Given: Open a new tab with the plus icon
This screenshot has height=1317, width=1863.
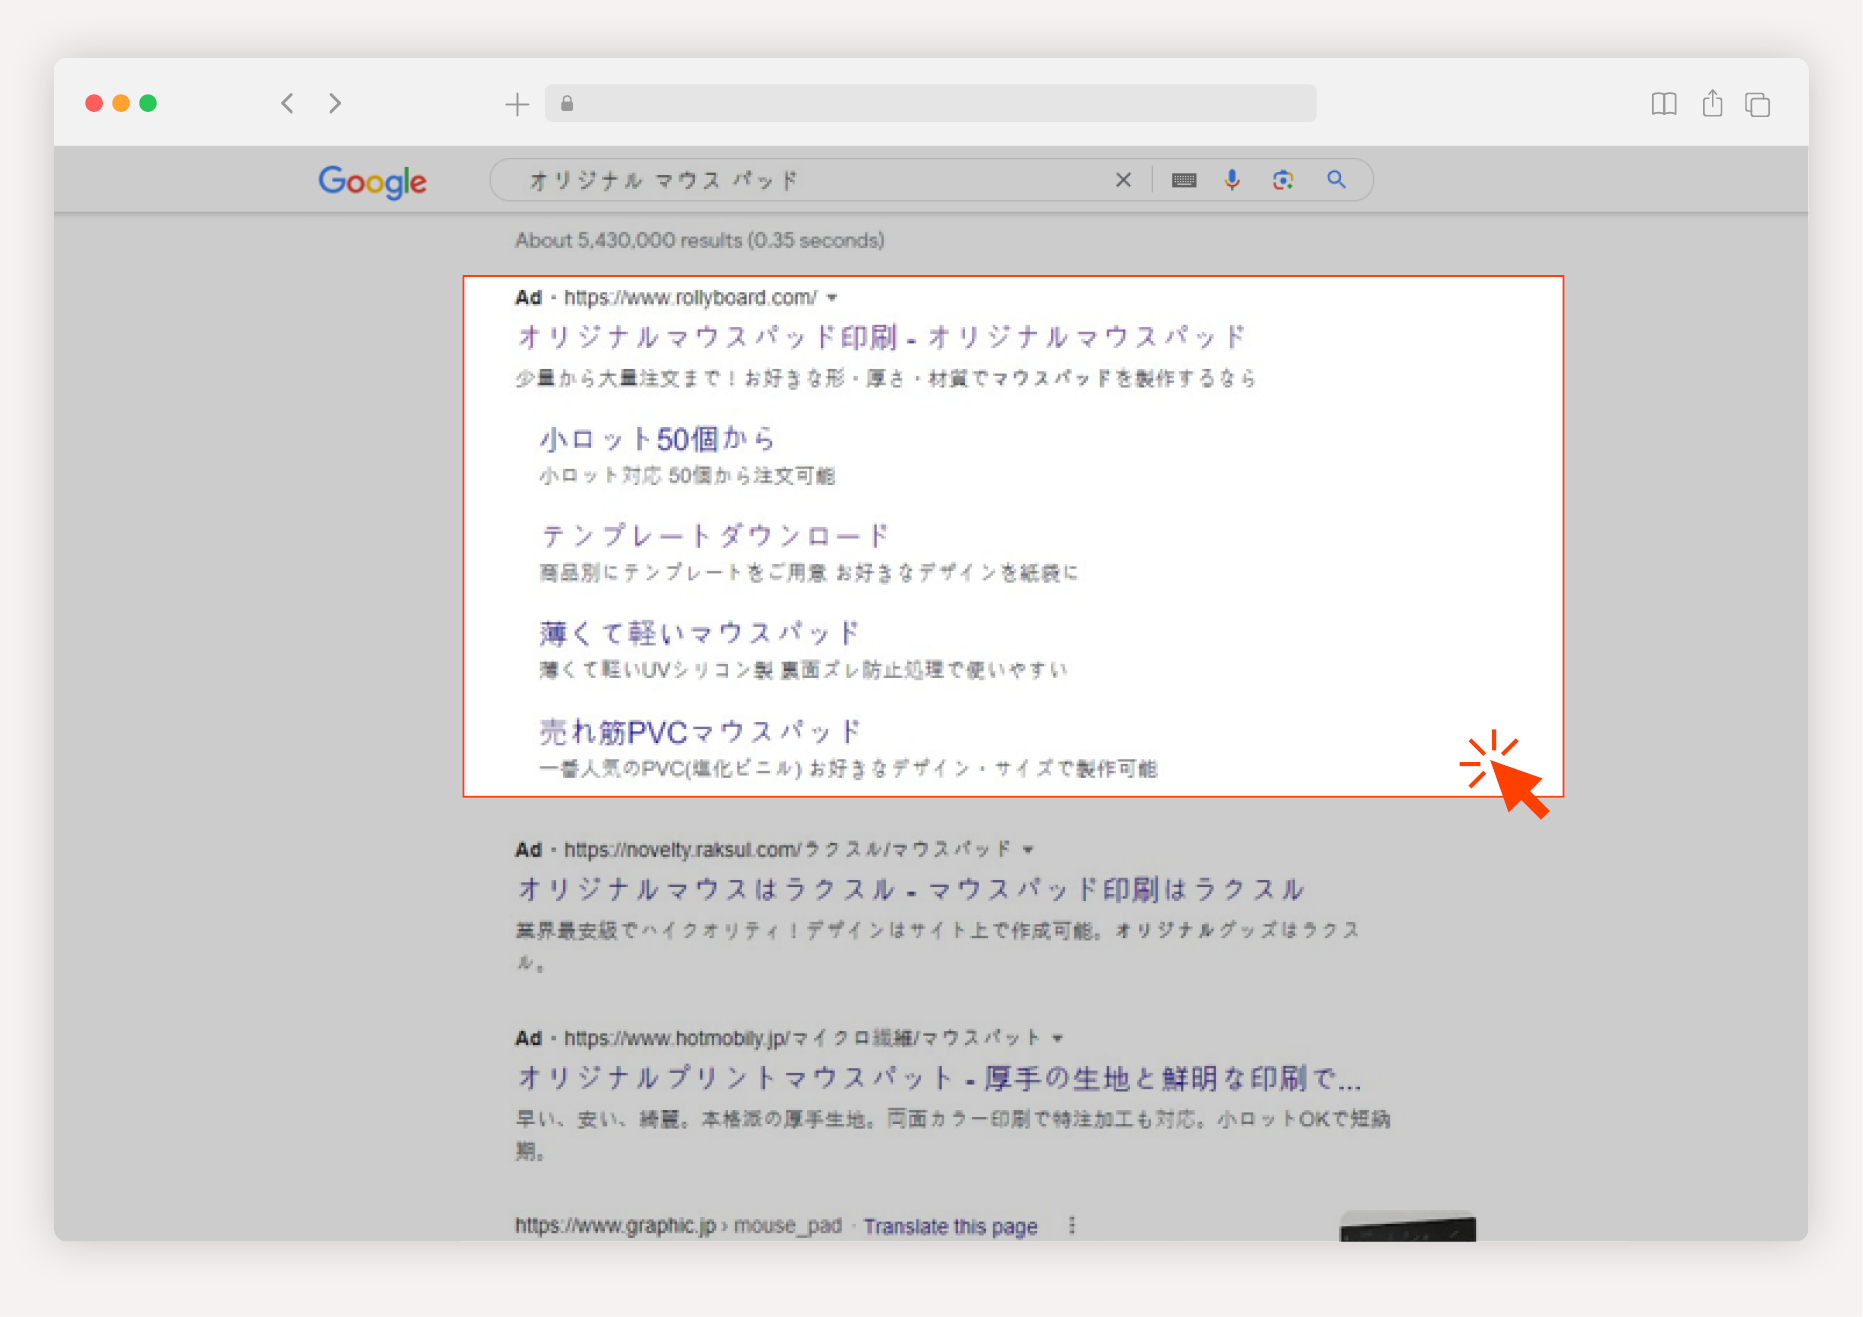Looking at the screenshot, I should tap(517, 104).
